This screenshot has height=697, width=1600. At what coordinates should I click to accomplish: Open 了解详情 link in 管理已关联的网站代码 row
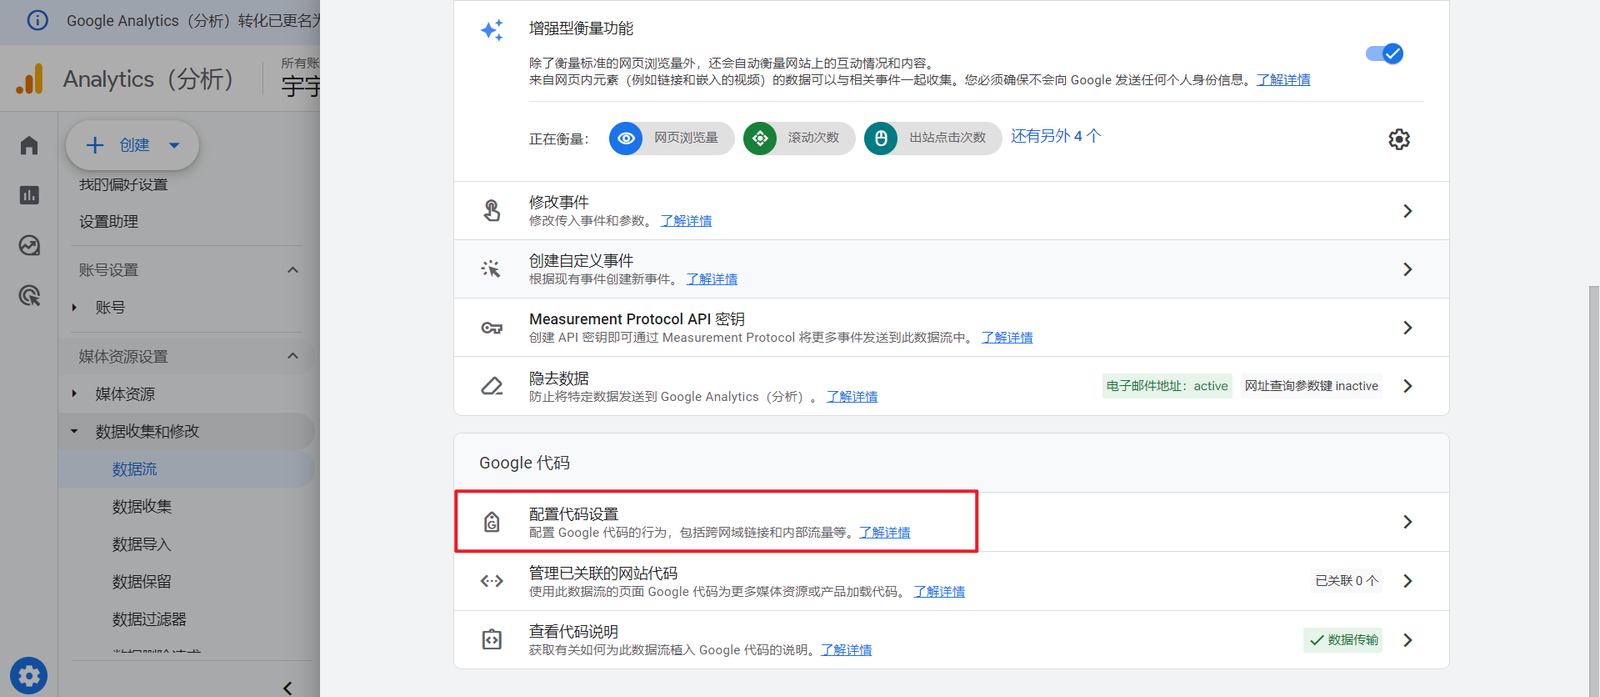pyautogui.click(x=939, y=592)
